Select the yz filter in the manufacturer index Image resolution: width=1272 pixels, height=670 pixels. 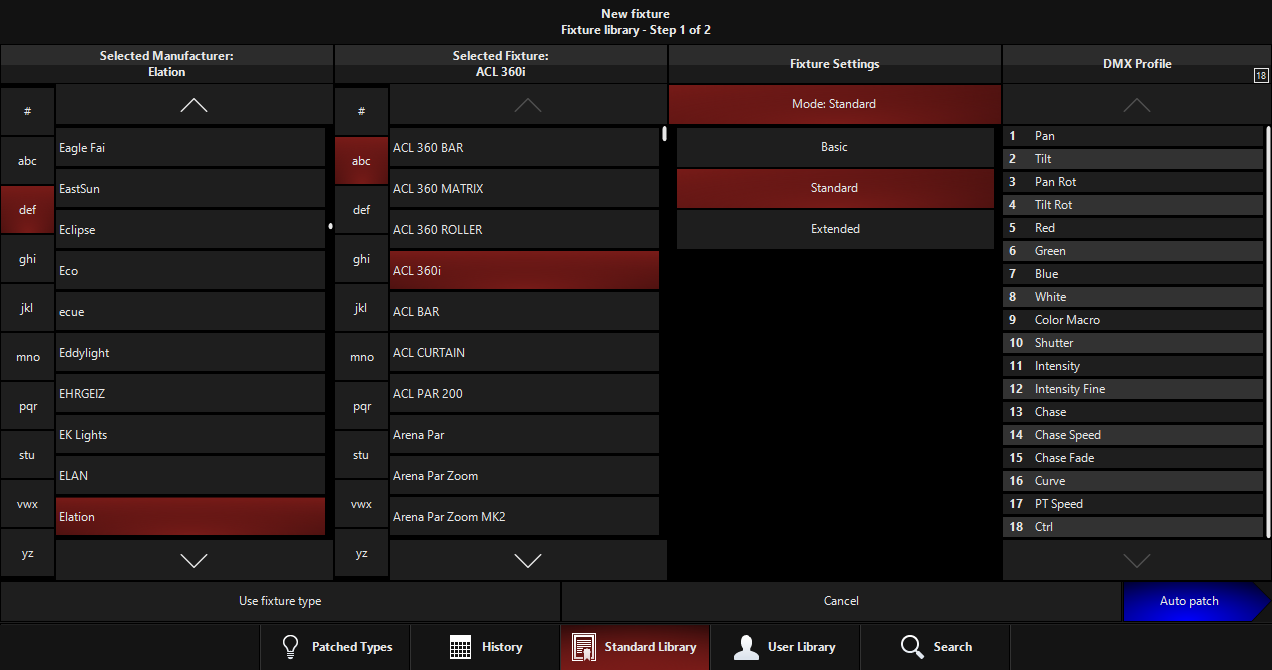tap(27, 553)
